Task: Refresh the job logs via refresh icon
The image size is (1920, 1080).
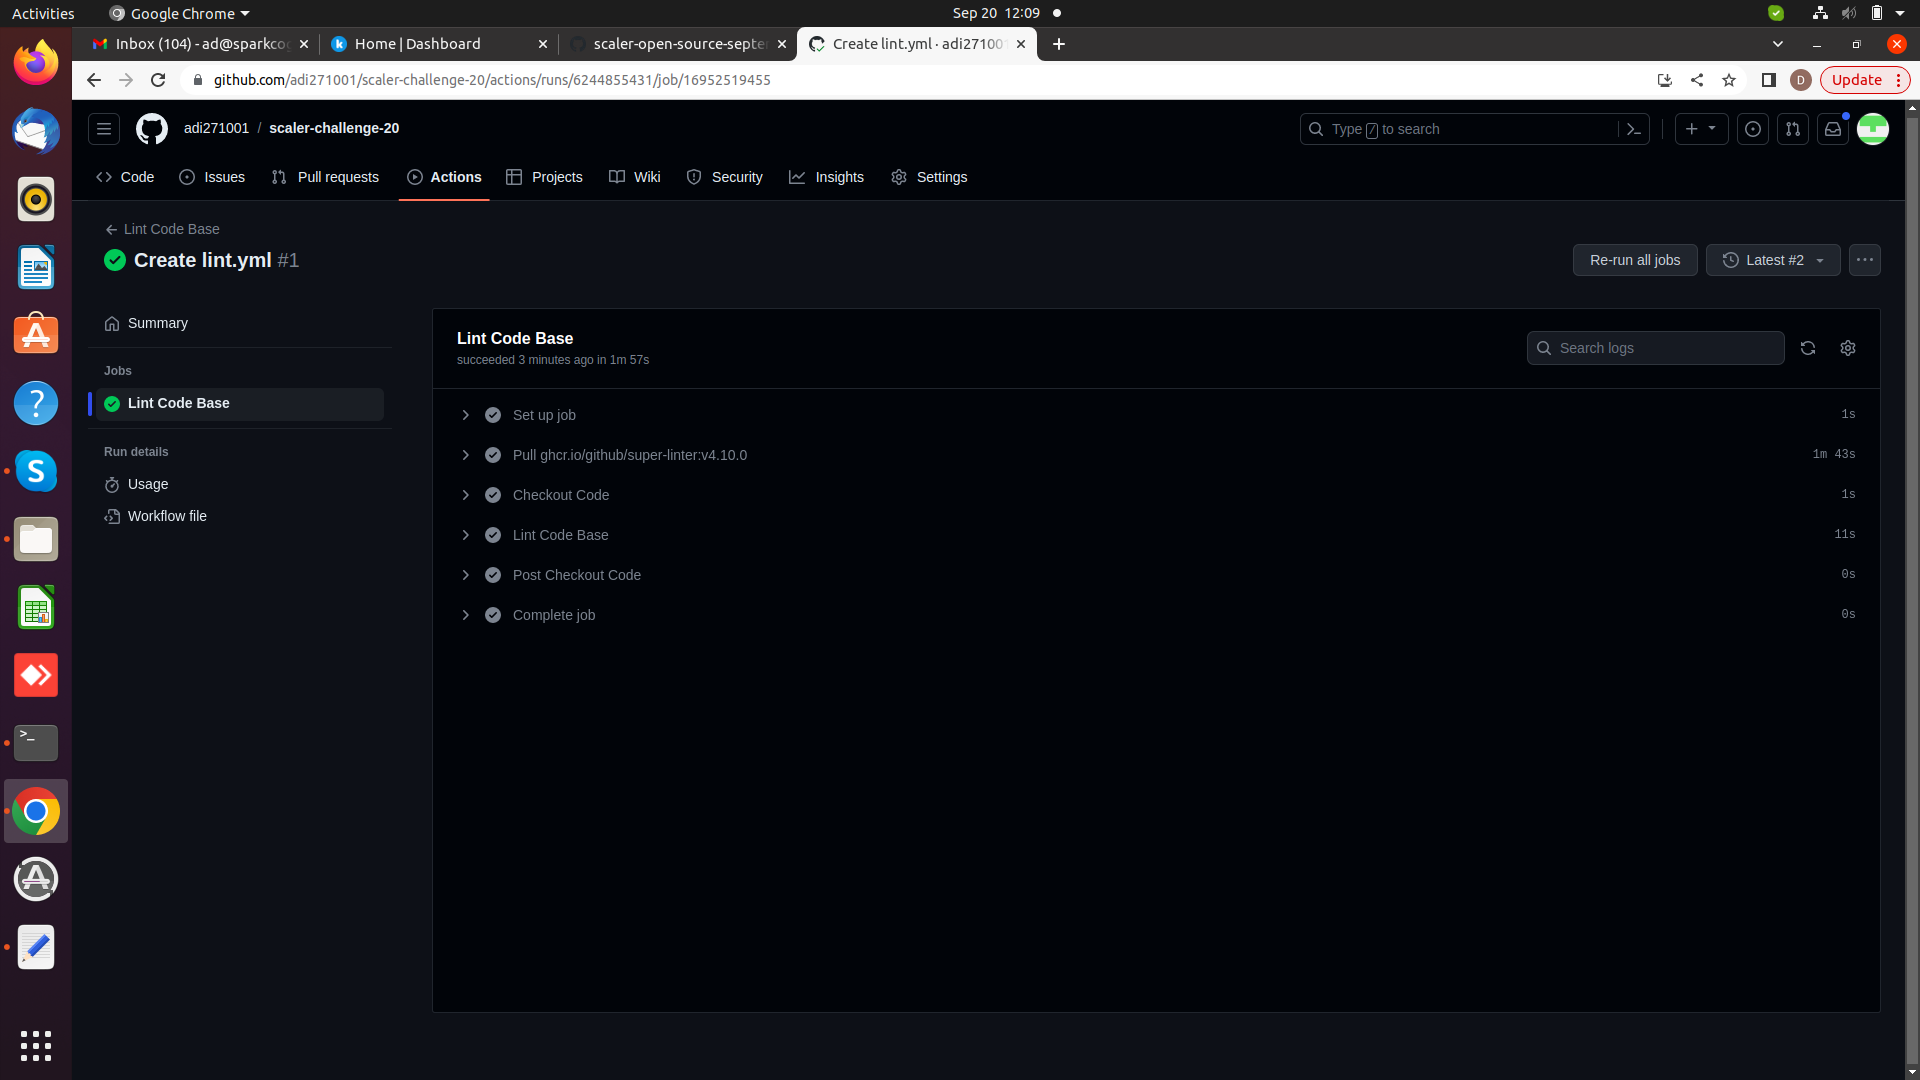Action: (x=1808, y=348)
